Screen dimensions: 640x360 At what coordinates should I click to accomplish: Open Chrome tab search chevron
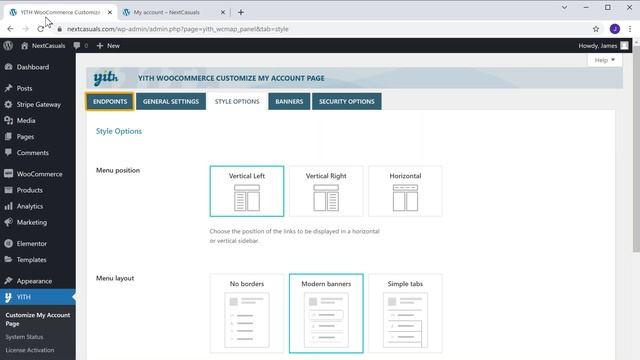564,7
